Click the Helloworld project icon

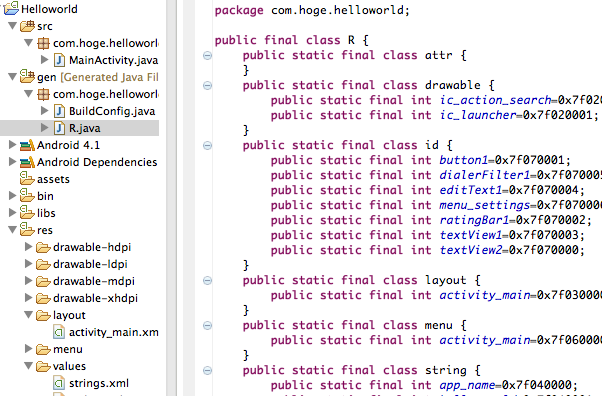[x=11, y=8]
